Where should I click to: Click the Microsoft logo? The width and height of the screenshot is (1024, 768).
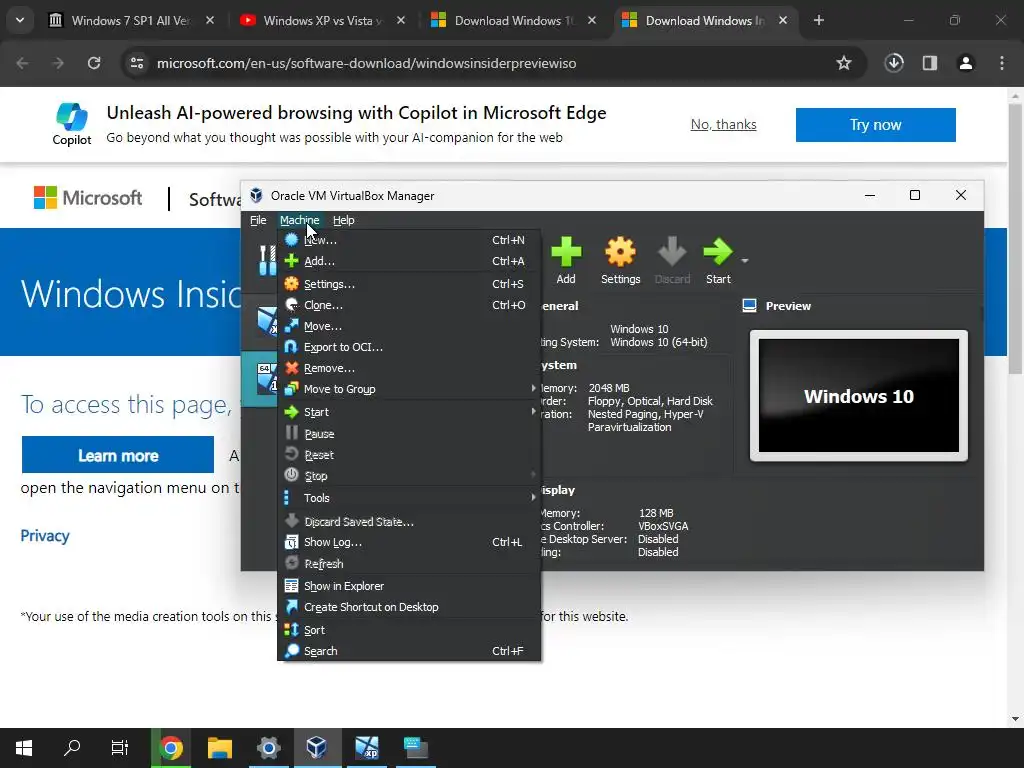pyautogui.click(x=88, y=198)
